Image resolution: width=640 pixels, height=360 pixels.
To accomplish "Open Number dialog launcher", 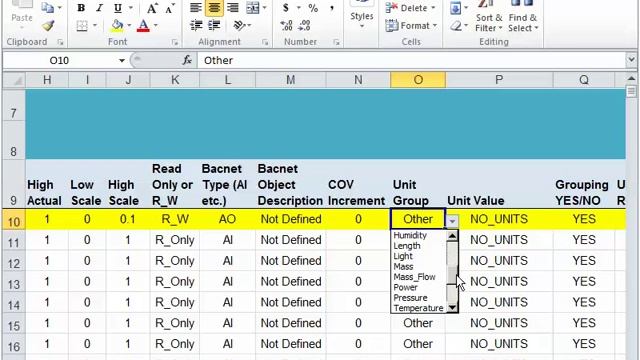I will [x=336, y=42].
